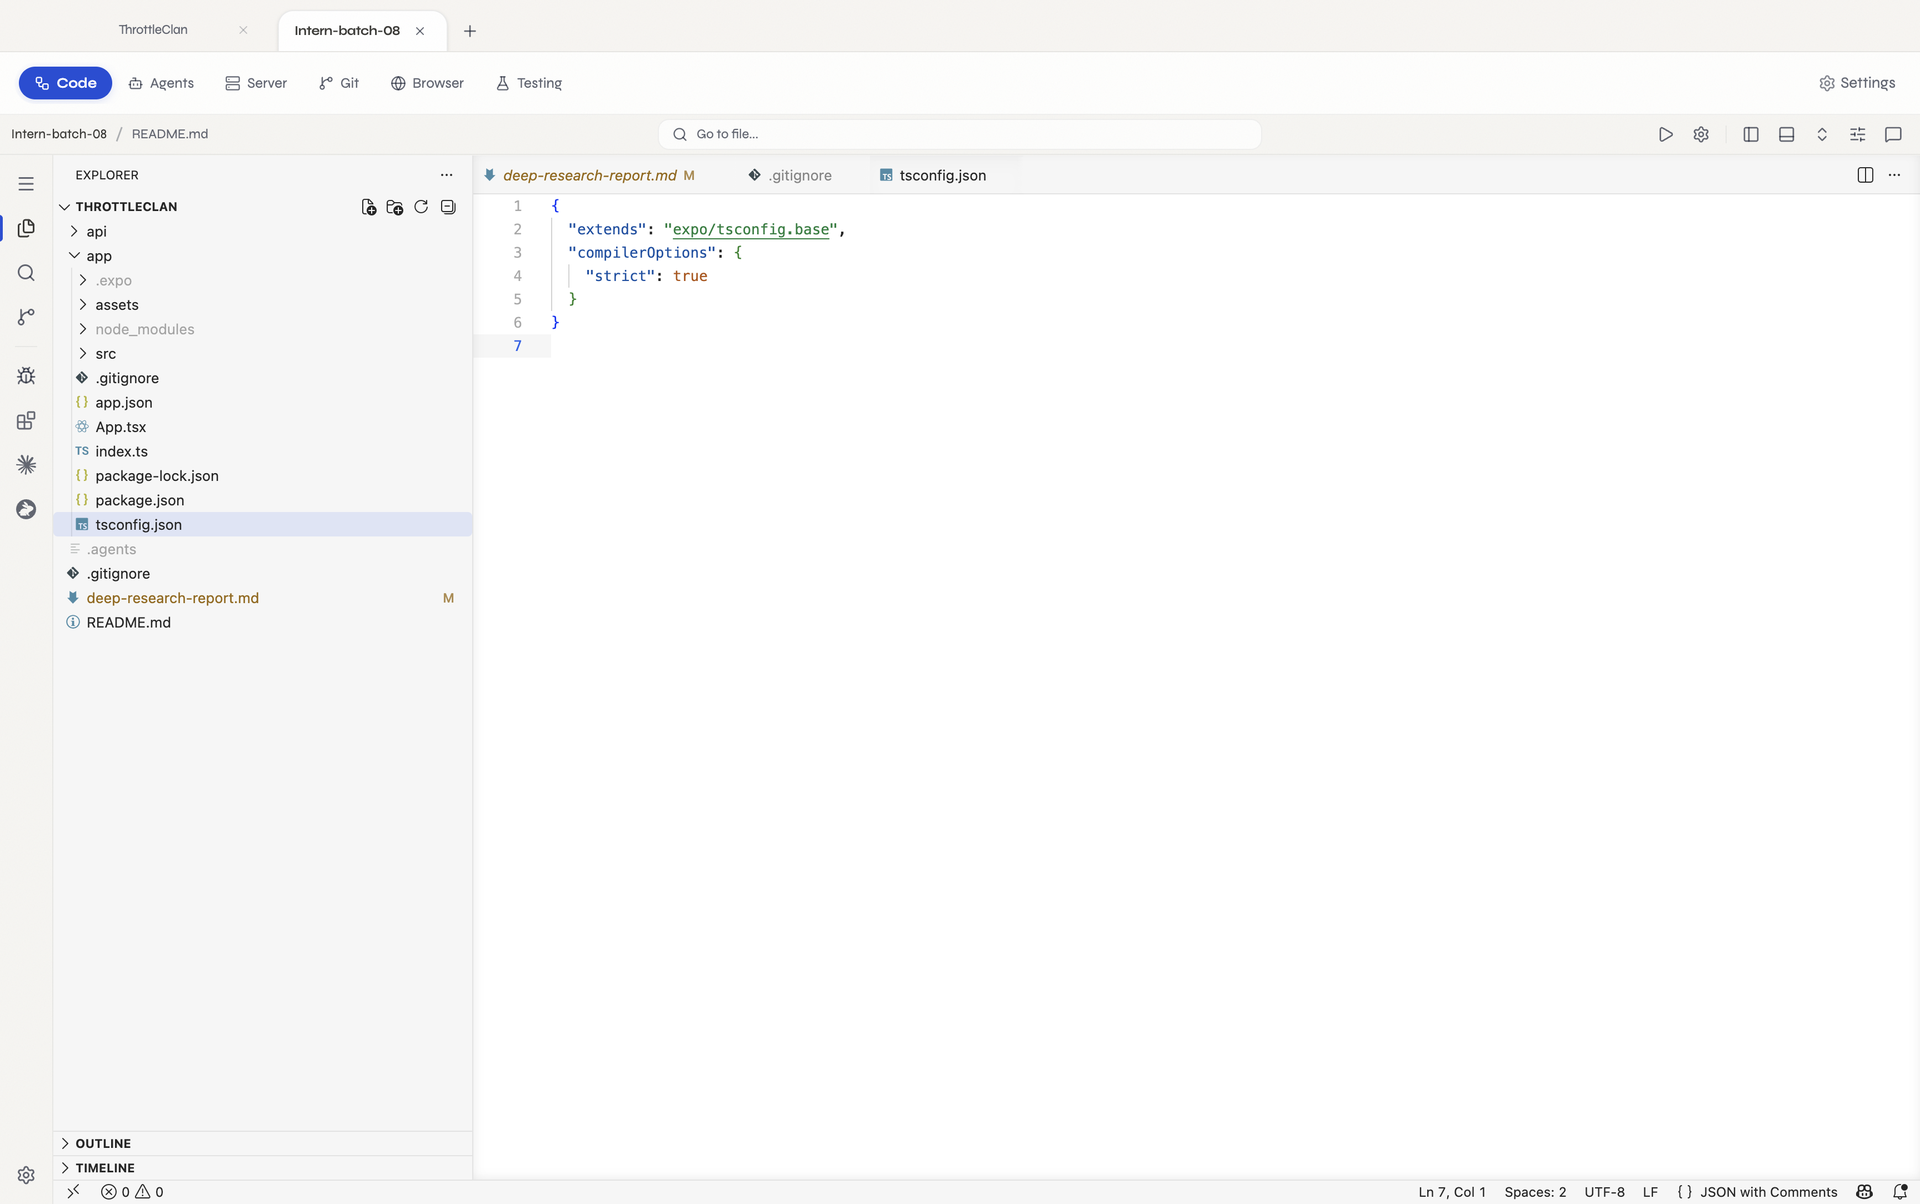This screenshot has width=1920, height=1204.
Task: Select the tsconfig.json editor tab
Action: (942, 175)
